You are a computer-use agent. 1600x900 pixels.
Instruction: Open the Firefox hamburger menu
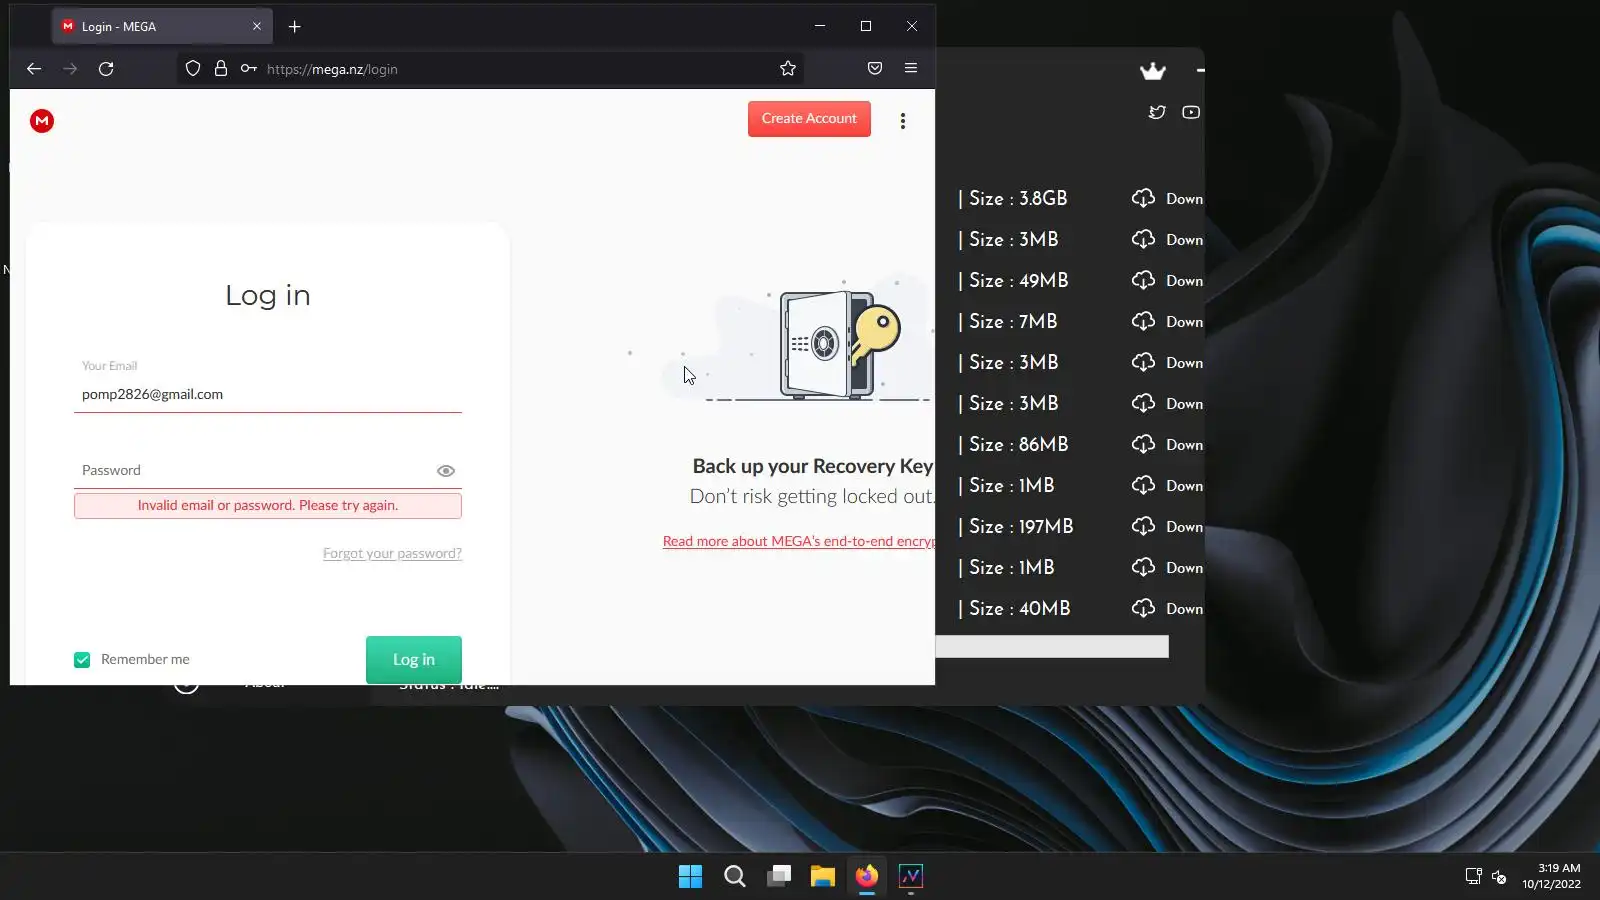[x=911, y=69]
